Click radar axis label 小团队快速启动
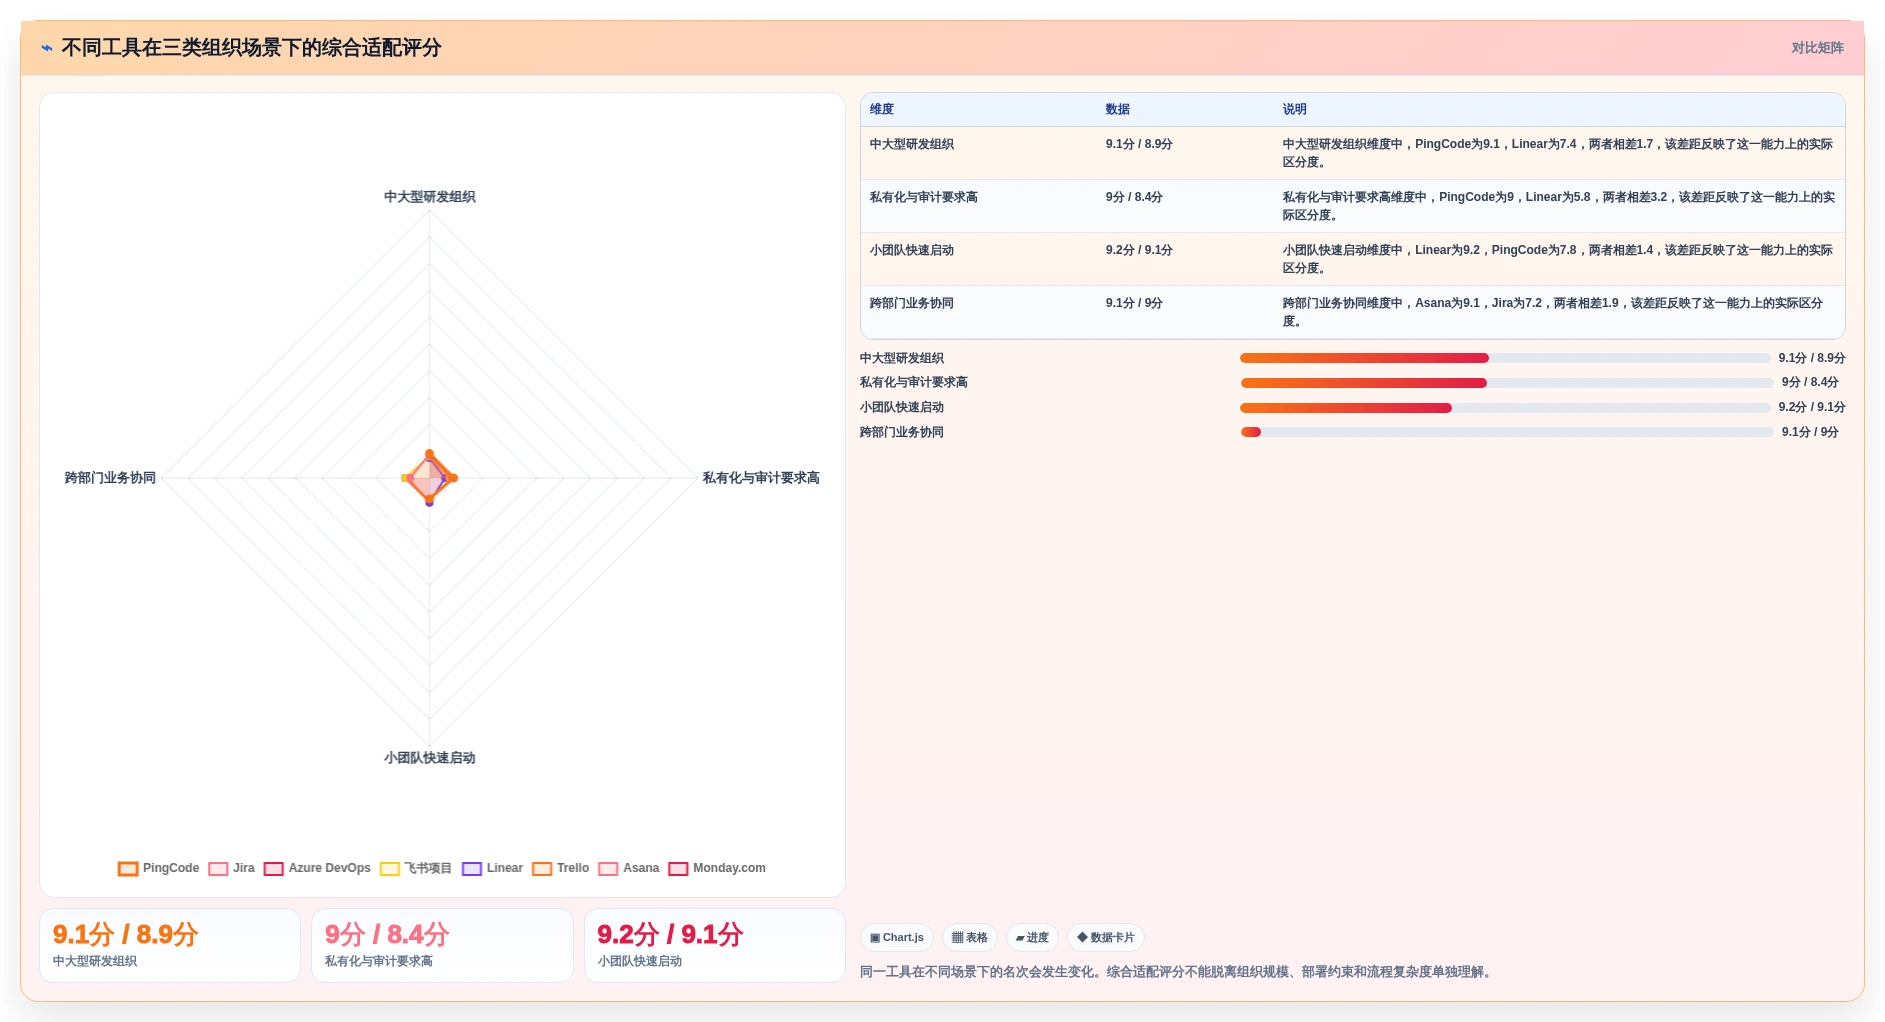Viewport: 1885px width, 1022px height. point(430,758)
